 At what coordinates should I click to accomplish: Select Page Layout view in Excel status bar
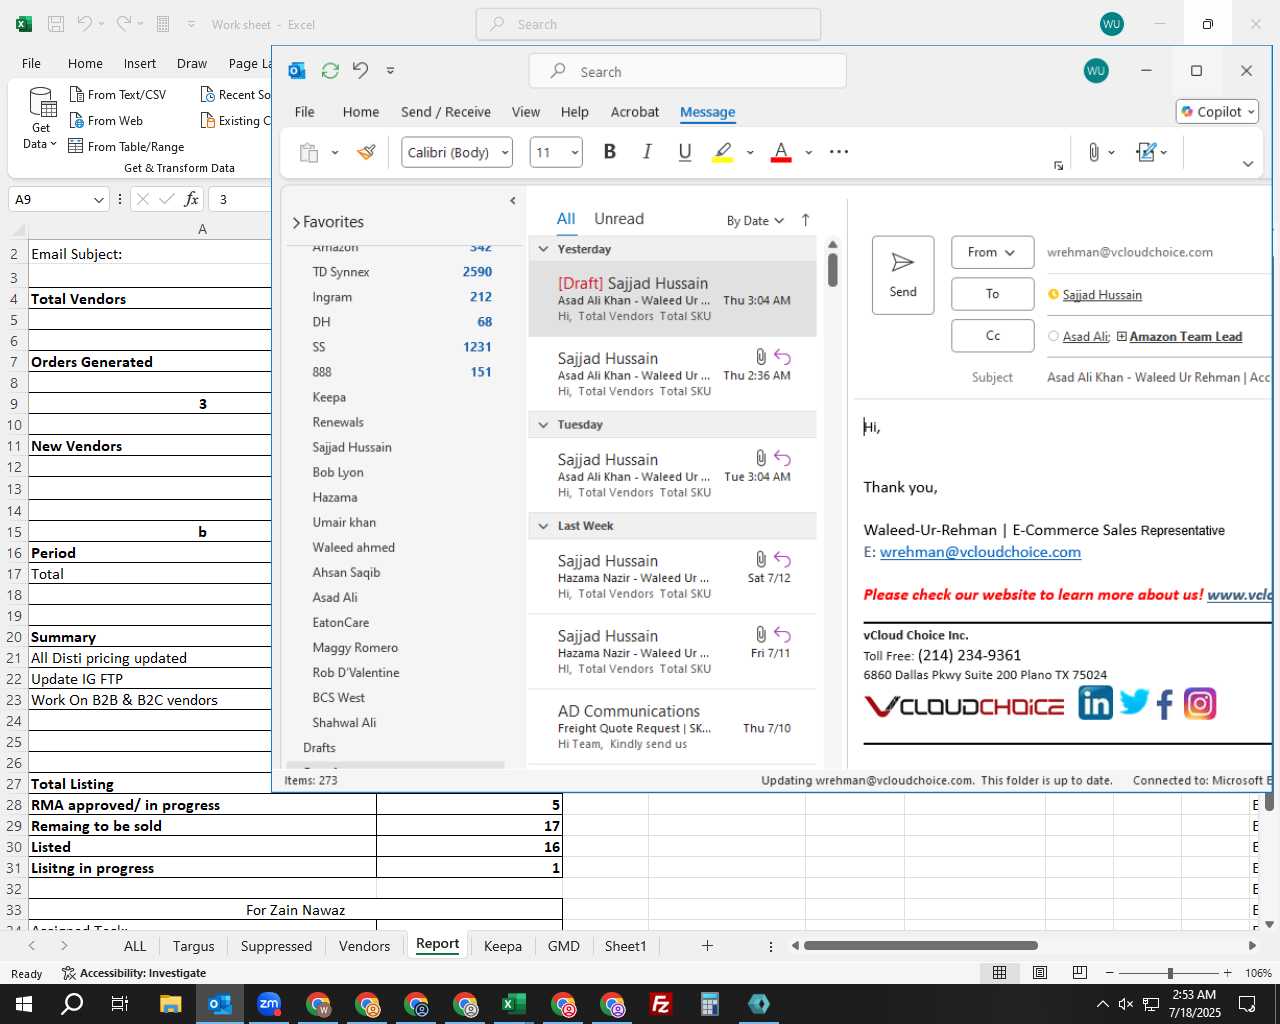pos(1040,972)
